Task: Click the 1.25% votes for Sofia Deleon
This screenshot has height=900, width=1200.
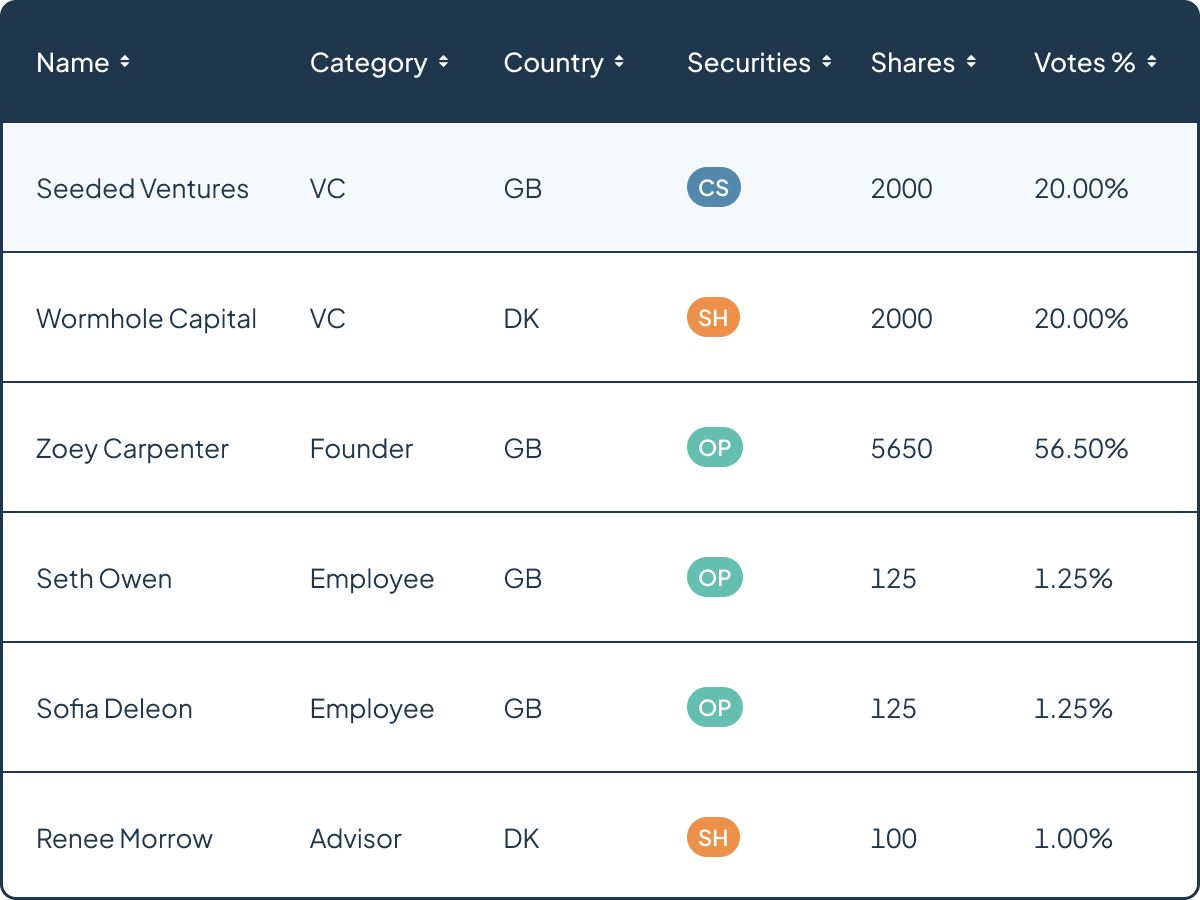Action: point(1074,709)
